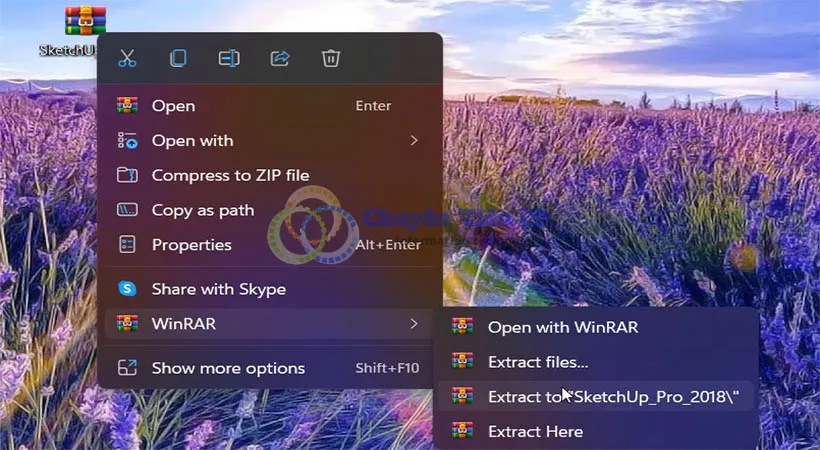Choose Copy as path
The height and width of the screenshot is (450, 820).
coord(202,210)
